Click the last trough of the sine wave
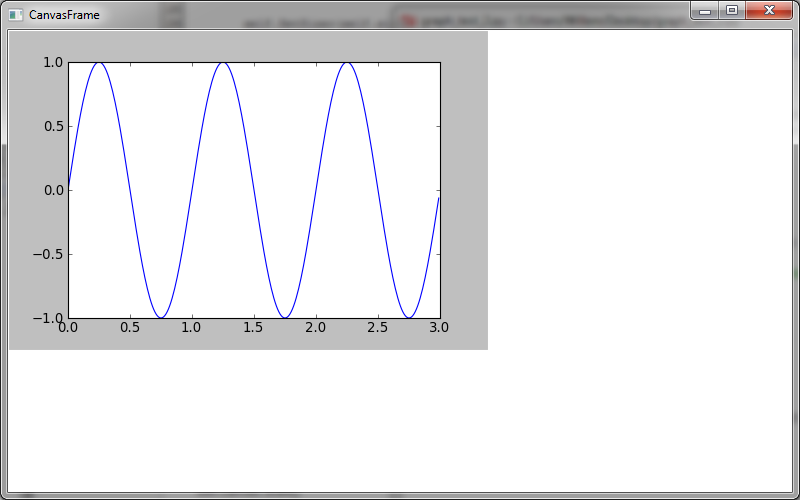 (408, 317)
